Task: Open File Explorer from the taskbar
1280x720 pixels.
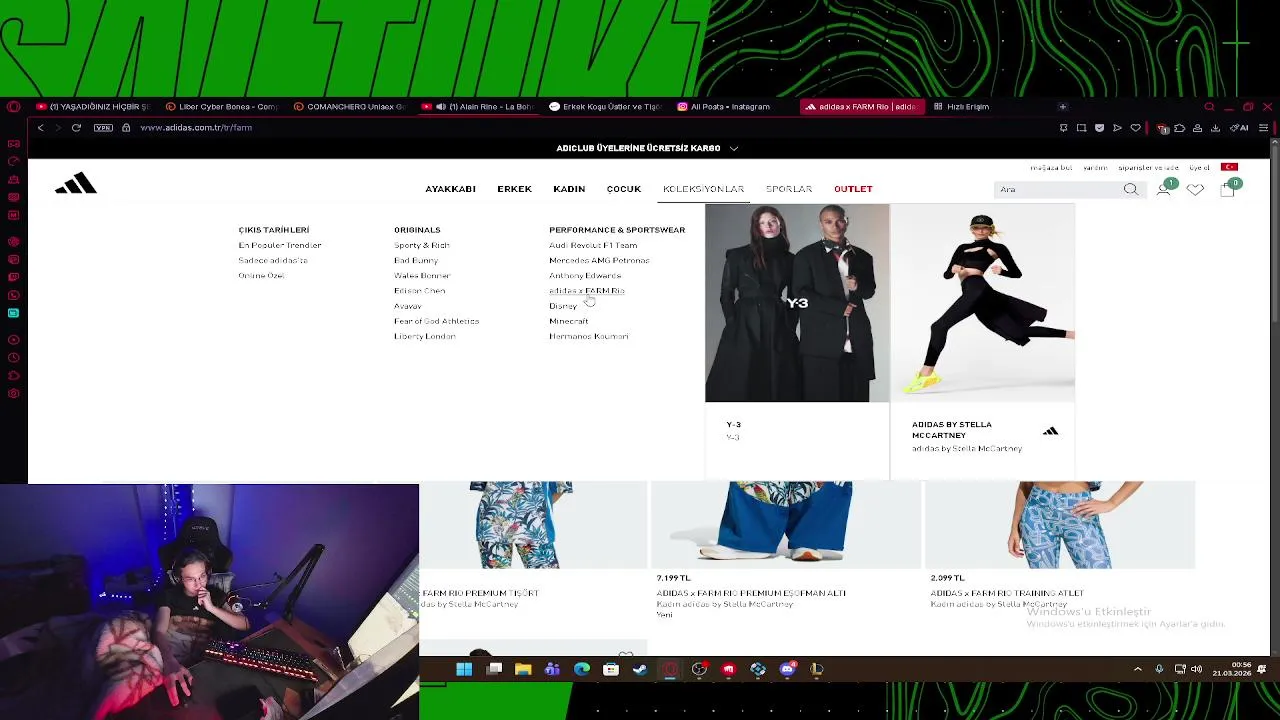Action: [523, 669]
